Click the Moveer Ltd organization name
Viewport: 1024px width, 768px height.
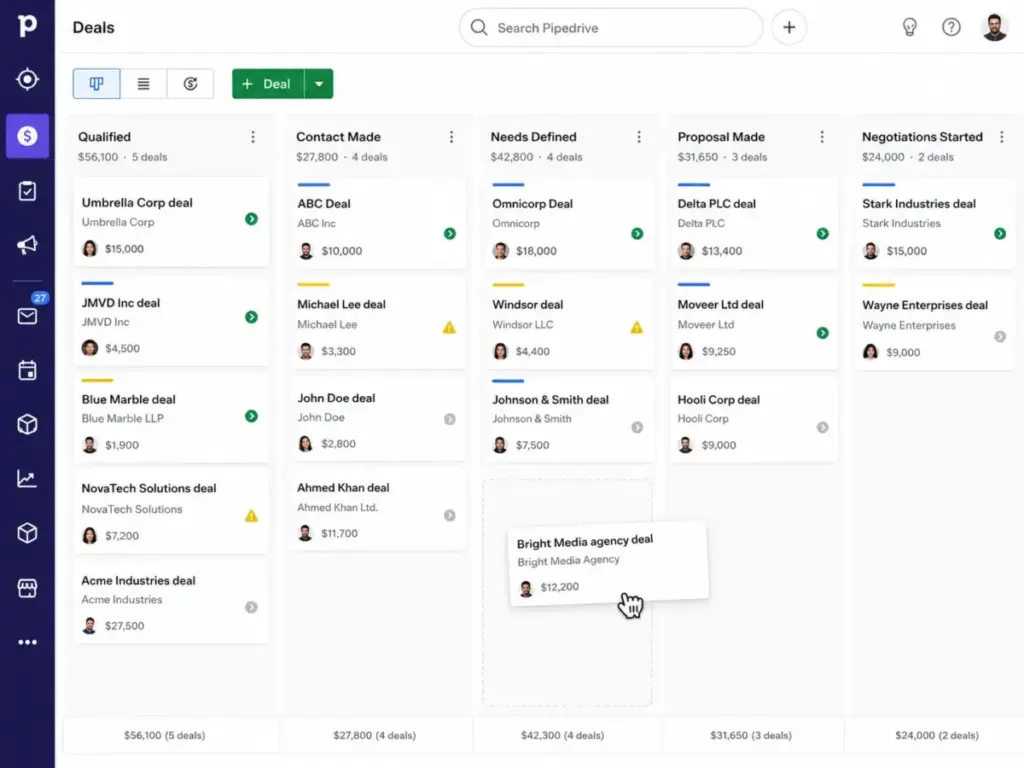pyautogui.click(x=706, y=325)
